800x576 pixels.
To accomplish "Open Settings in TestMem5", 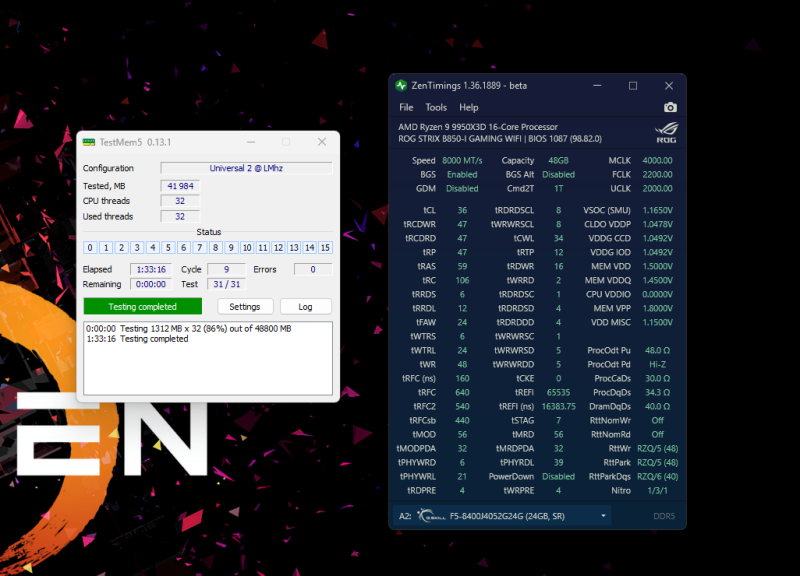I will (x=245, y=307).
